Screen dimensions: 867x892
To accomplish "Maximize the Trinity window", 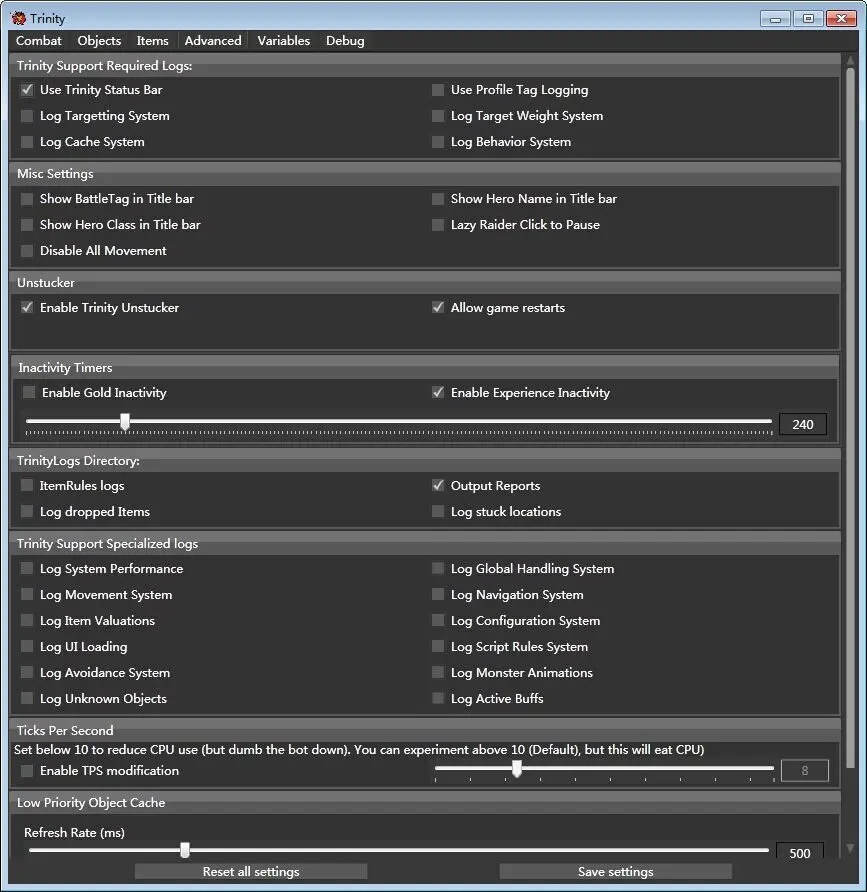I will point(808,19).
